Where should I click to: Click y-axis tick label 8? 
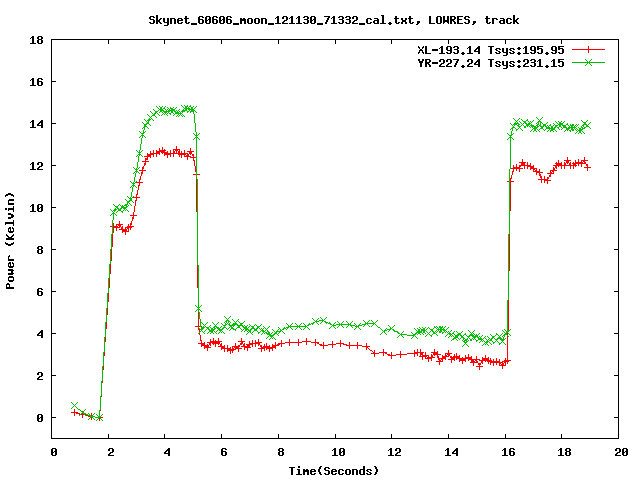40,250
